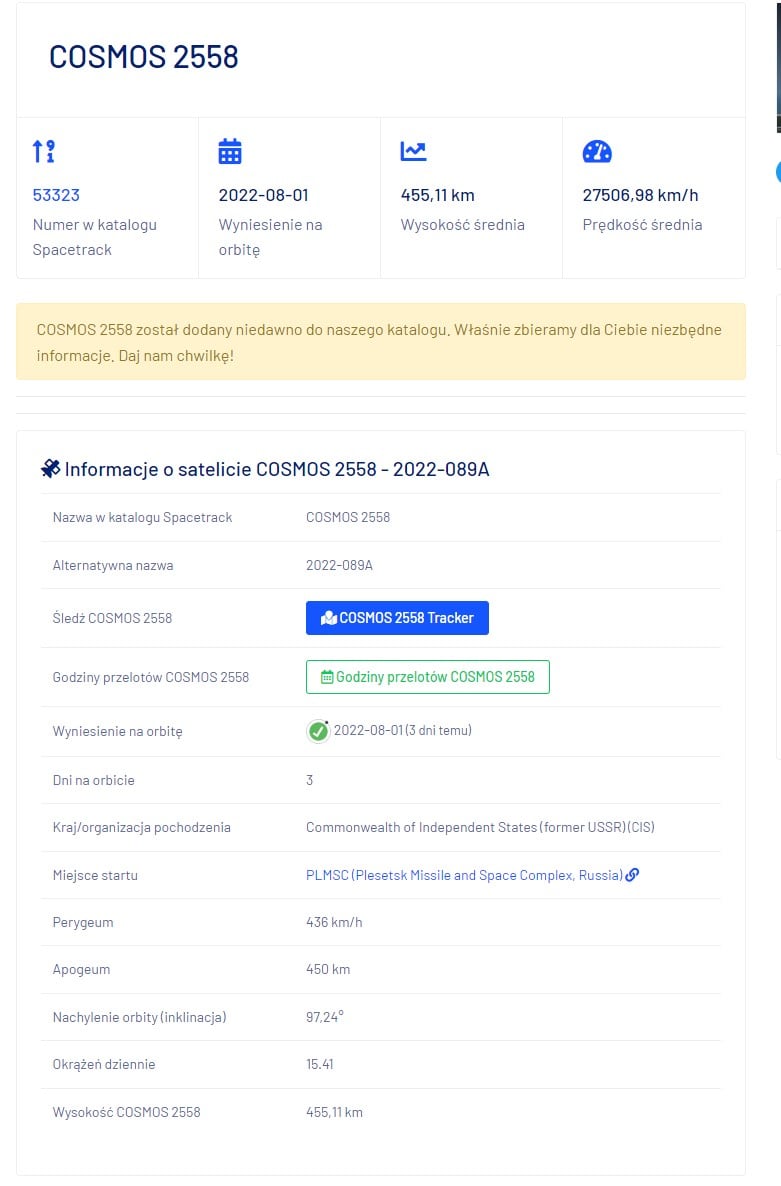Click the 97,24° orbit inclination value

[x=324, y=1017]
